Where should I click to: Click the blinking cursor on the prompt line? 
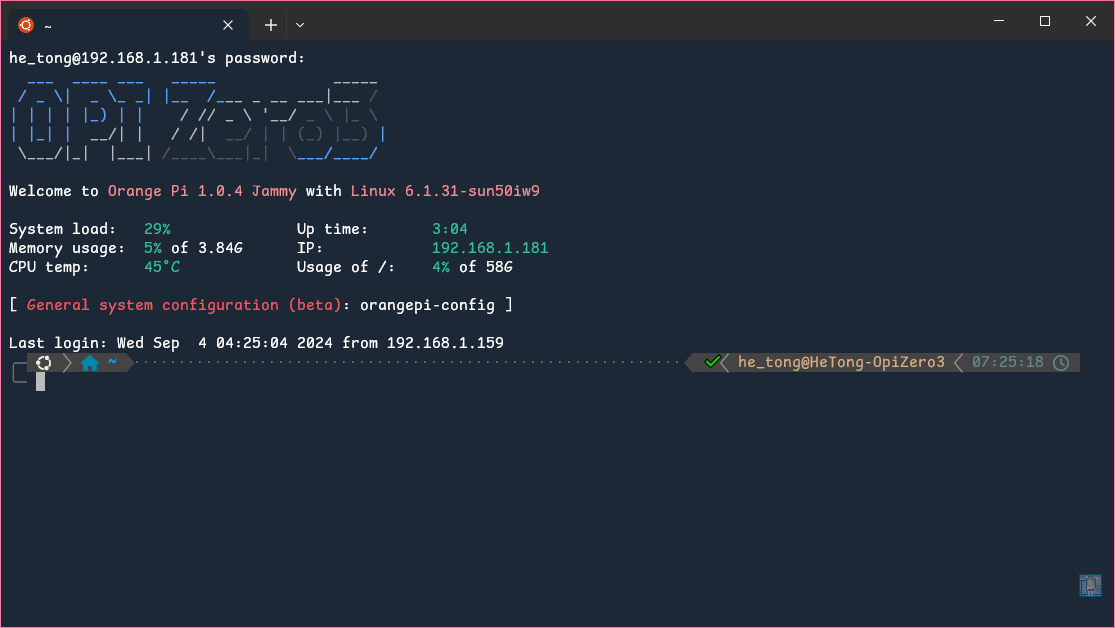click(41, 381)
